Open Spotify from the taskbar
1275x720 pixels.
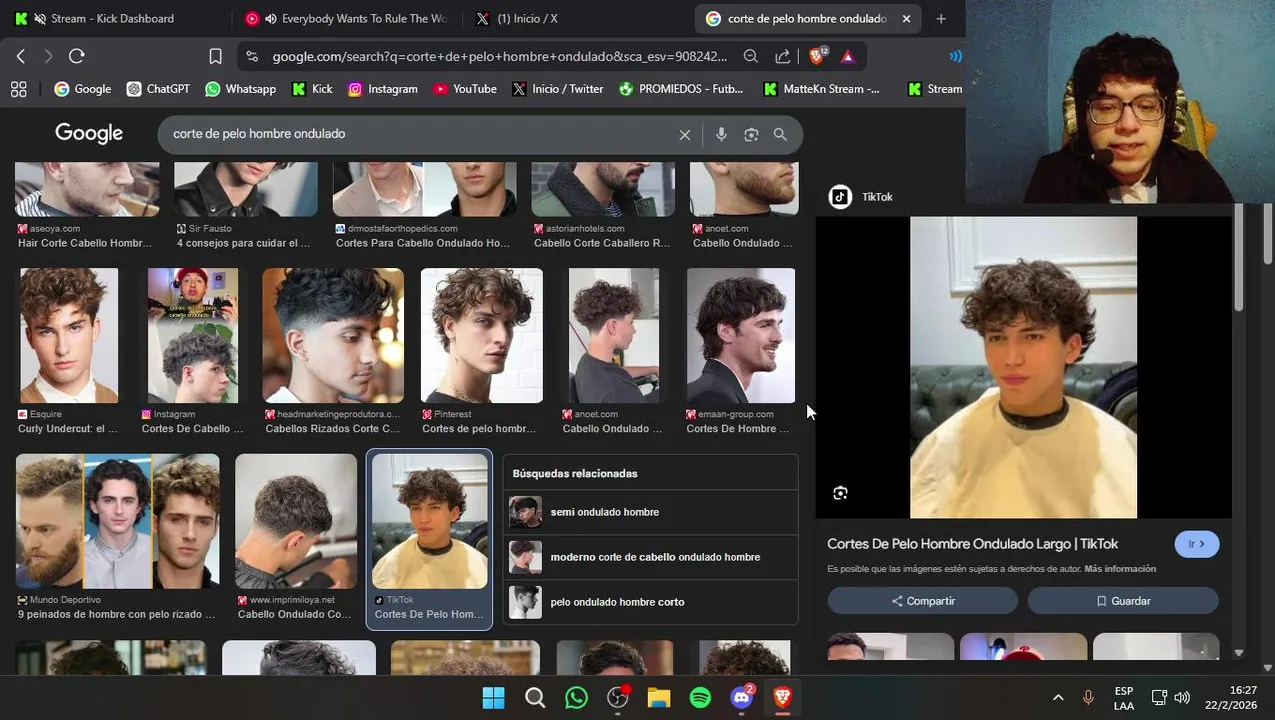700,698
